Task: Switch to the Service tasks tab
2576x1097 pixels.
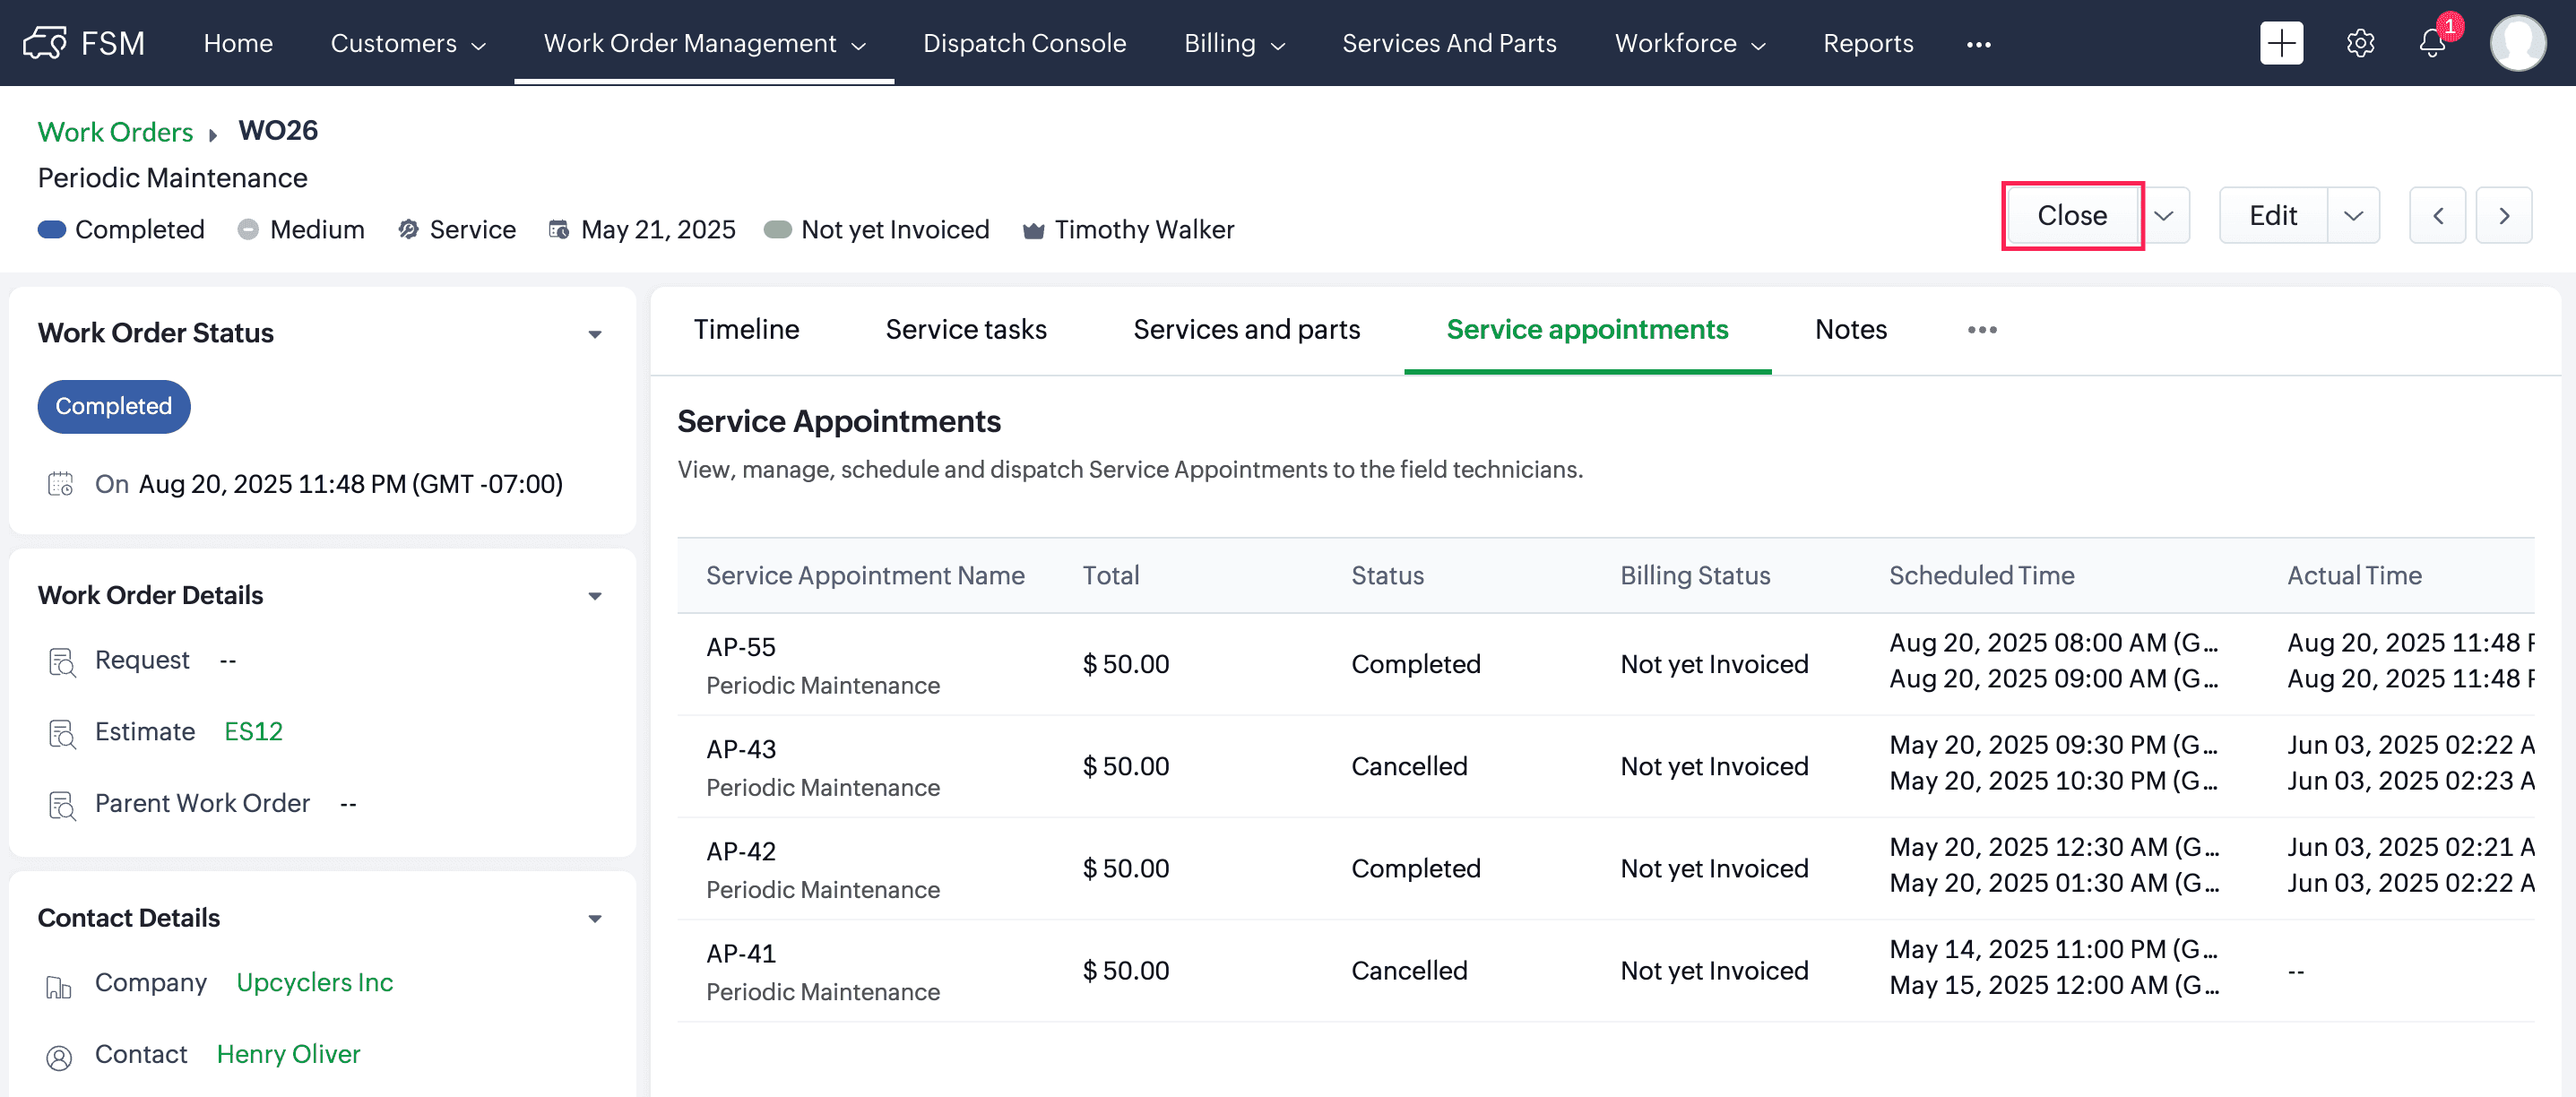Action: 965,329
